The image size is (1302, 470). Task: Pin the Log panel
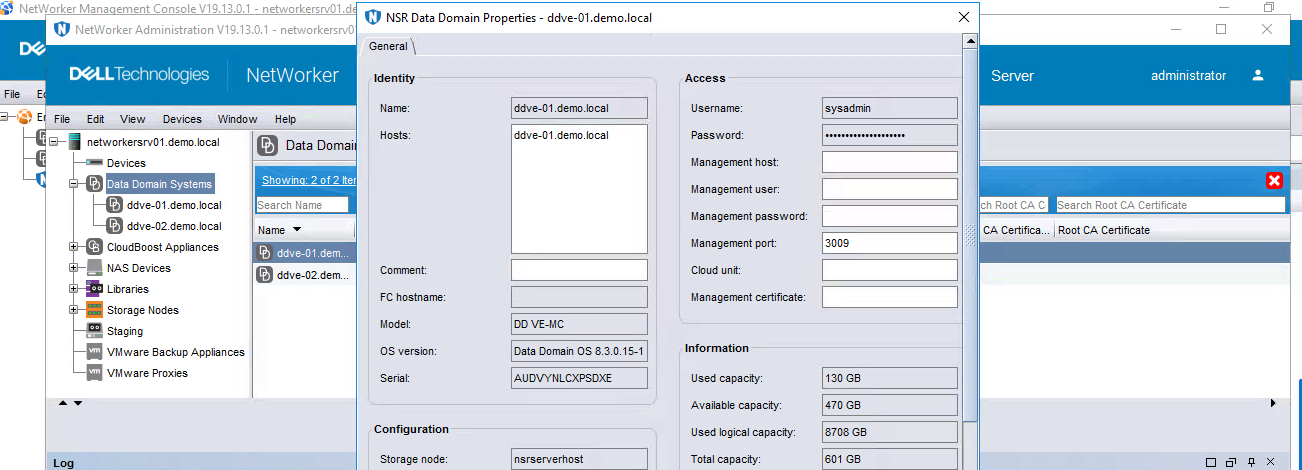1250,463
